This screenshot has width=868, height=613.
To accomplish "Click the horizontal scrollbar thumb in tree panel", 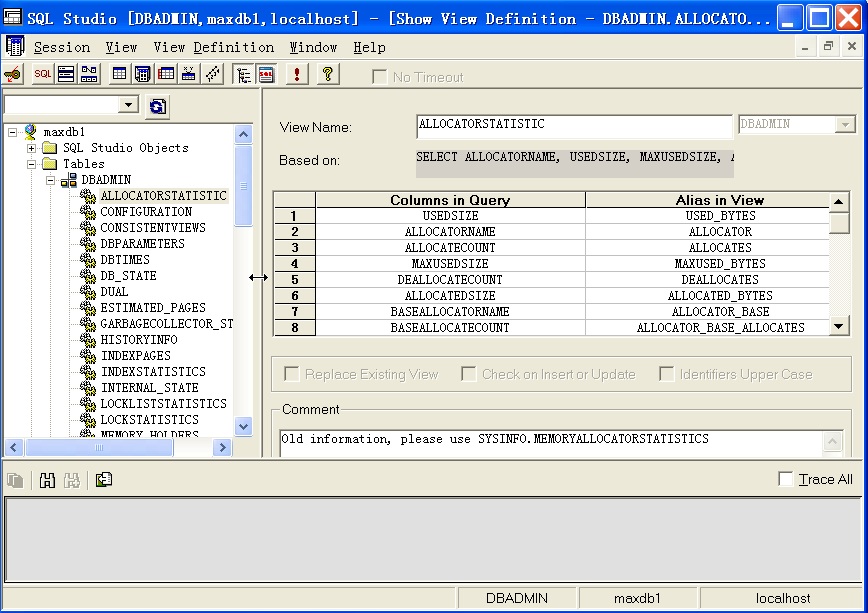I will coord(98,449).
